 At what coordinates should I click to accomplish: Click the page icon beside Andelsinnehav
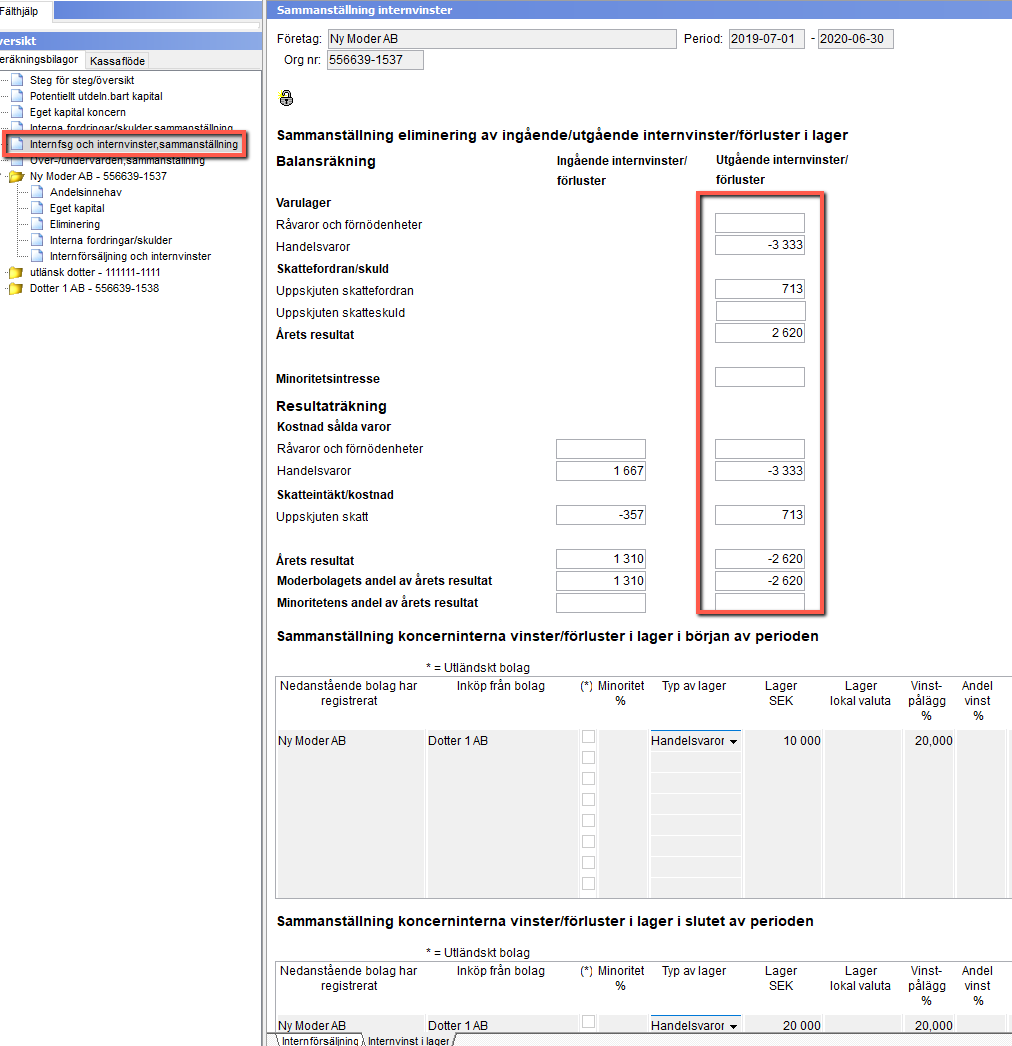pyautogui.click(x=37, y=192)
